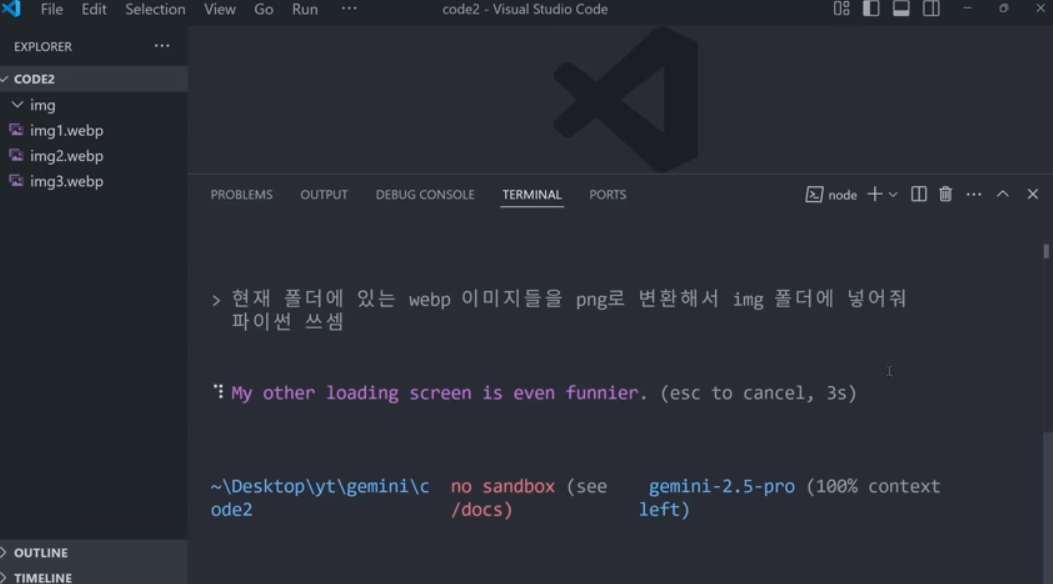Open the View menu
The height and width of the screenshot is (584, 1053).
(x=220, y=9)
